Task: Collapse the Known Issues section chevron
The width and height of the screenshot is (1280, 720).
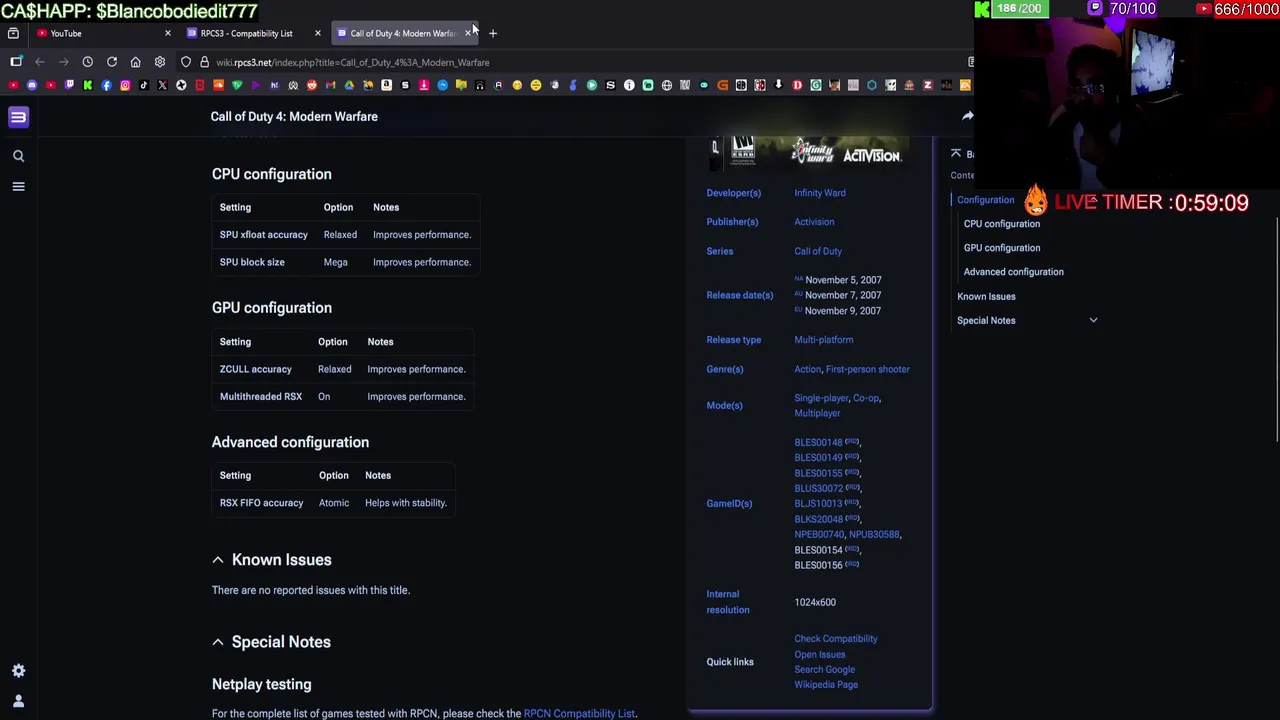Action: point(218,560)
